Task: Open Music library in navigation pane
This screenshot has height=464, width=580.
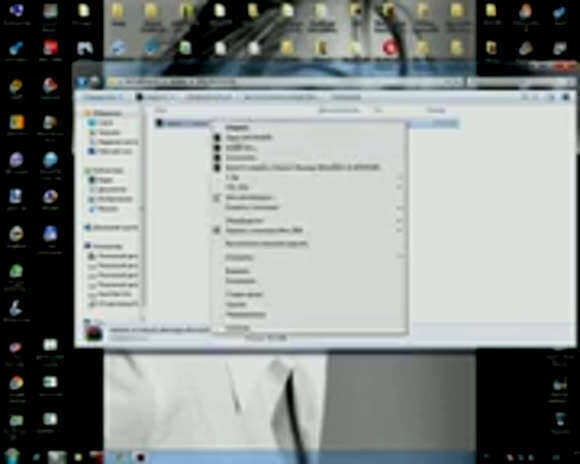Action: (104, 209)
